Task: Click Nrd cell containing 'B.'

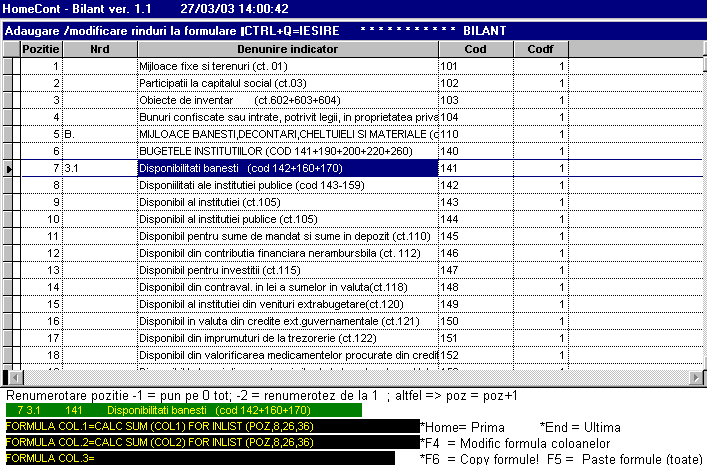Action: [x=100, y=134]
